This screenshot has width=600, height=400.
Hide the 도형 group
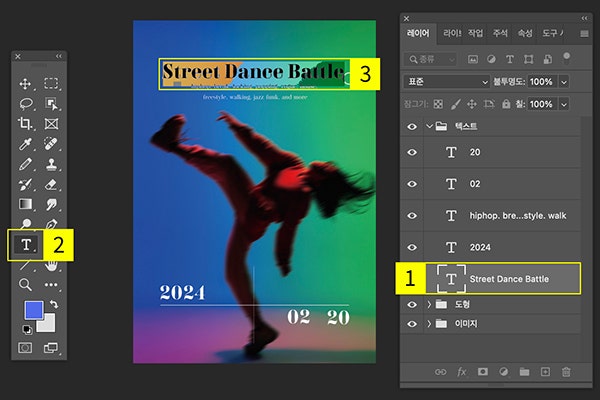(x=412, y=305)
